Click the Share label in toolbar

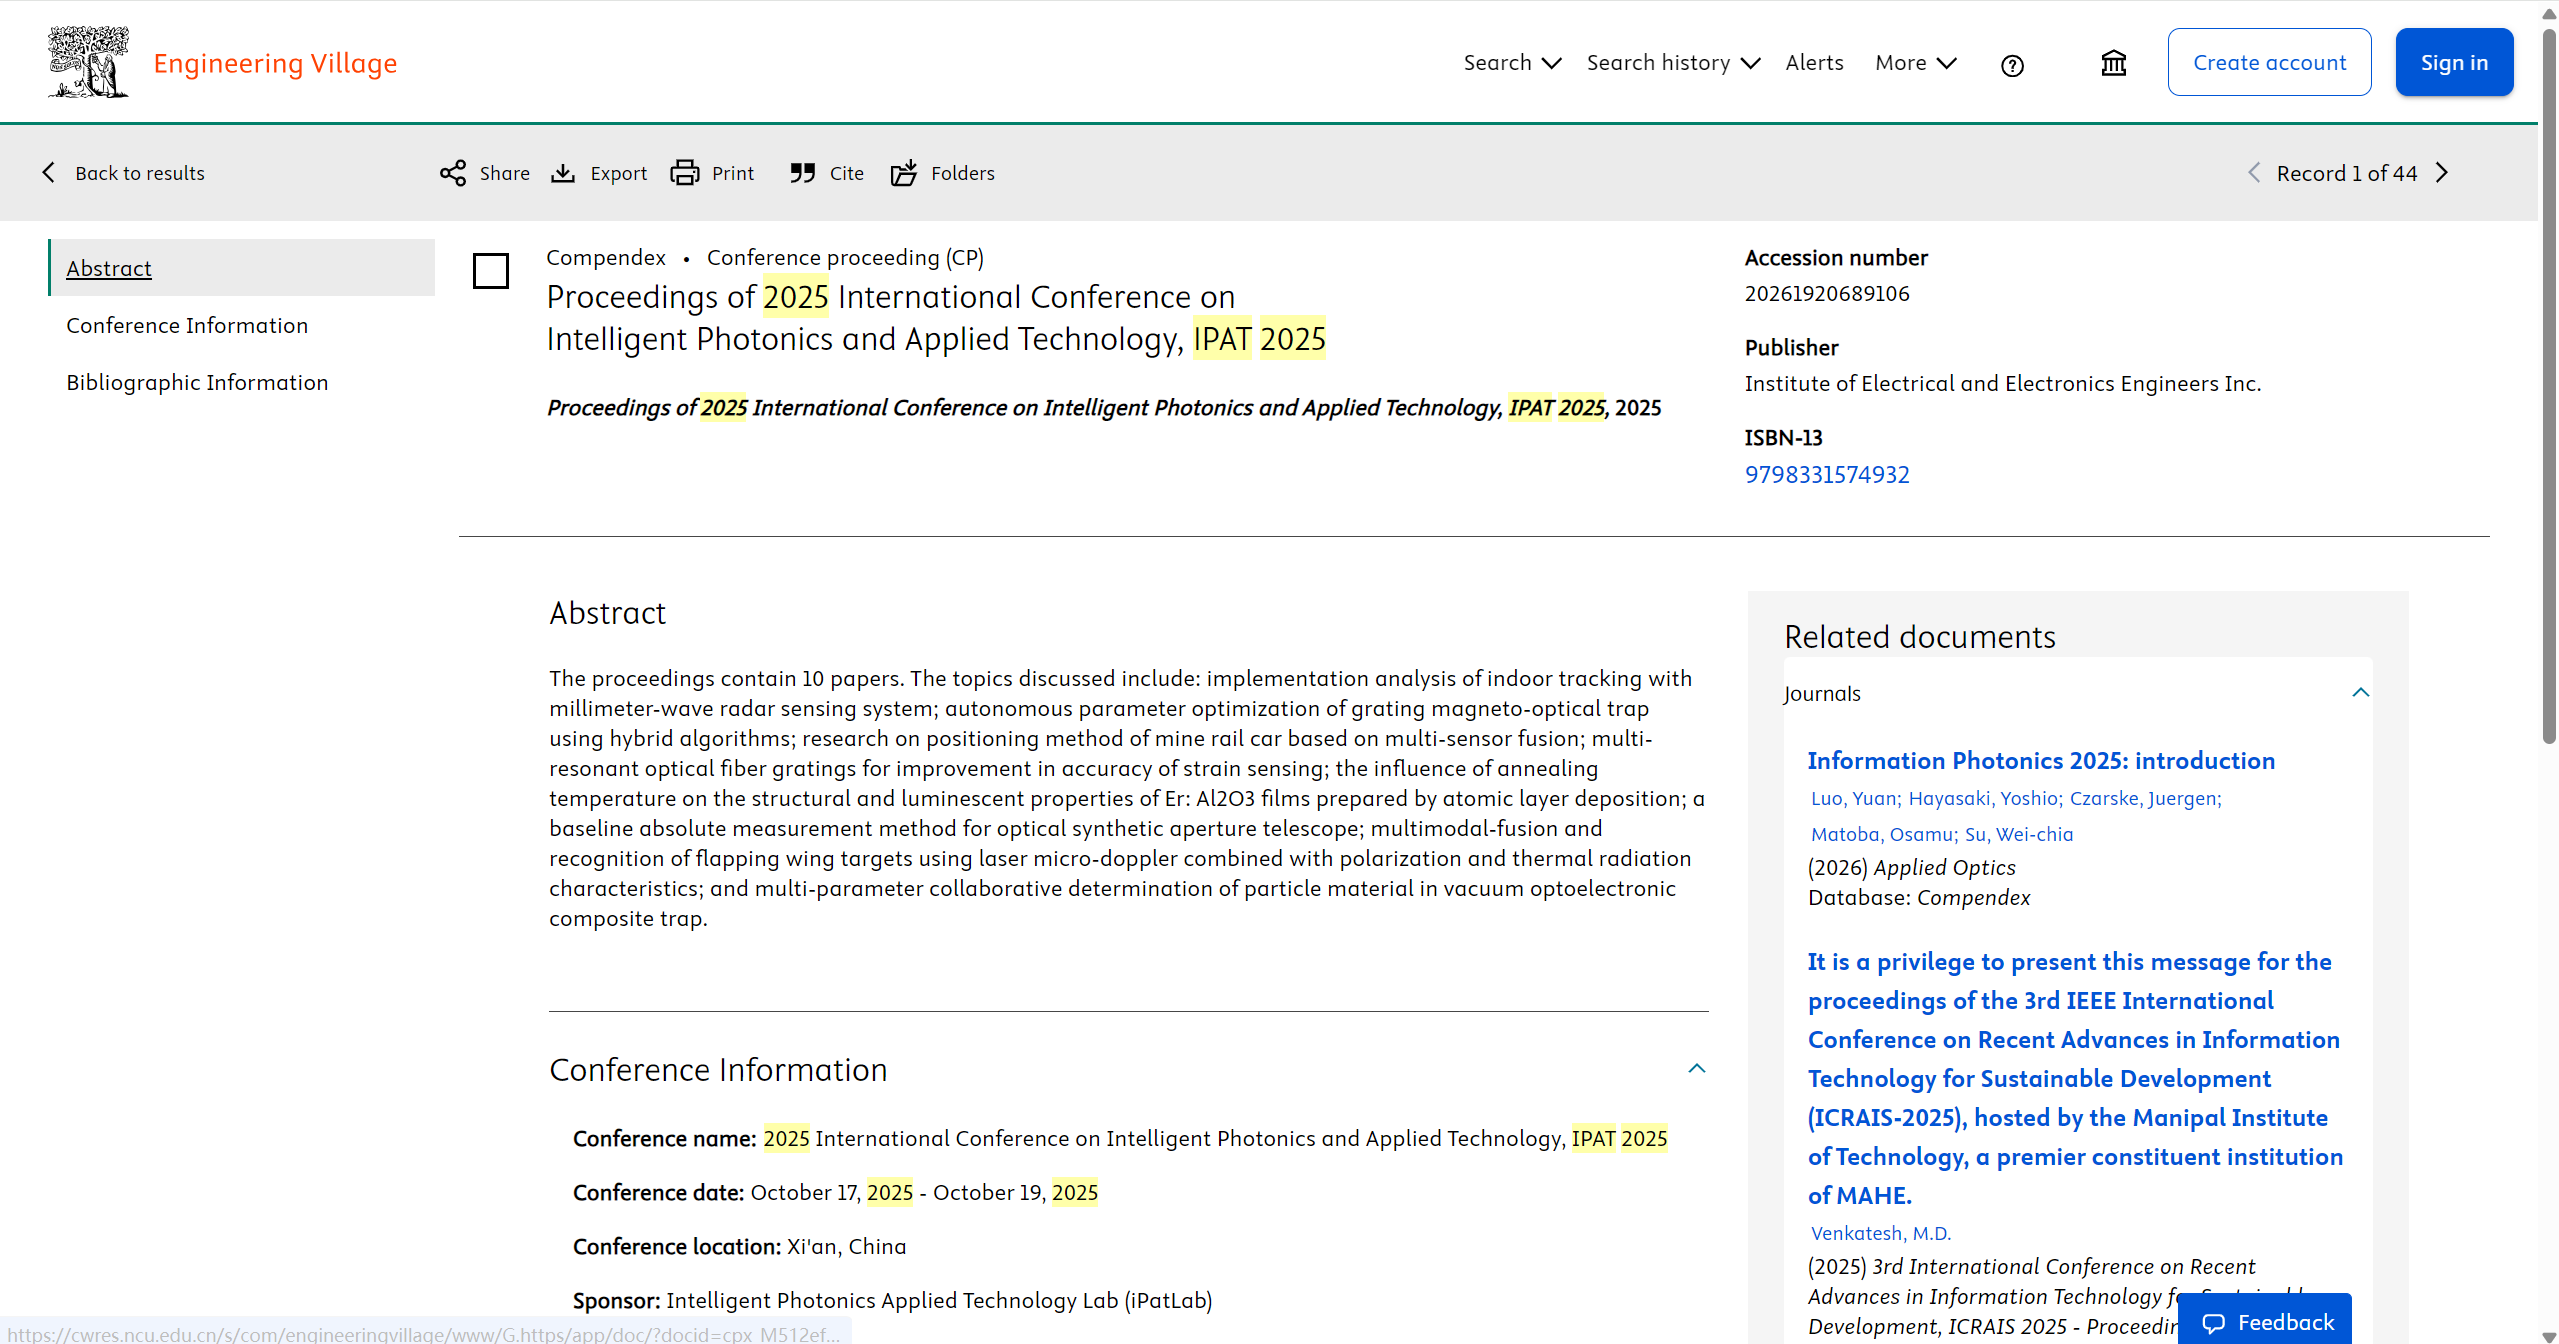pyautogui.click(x=505, y=173)
